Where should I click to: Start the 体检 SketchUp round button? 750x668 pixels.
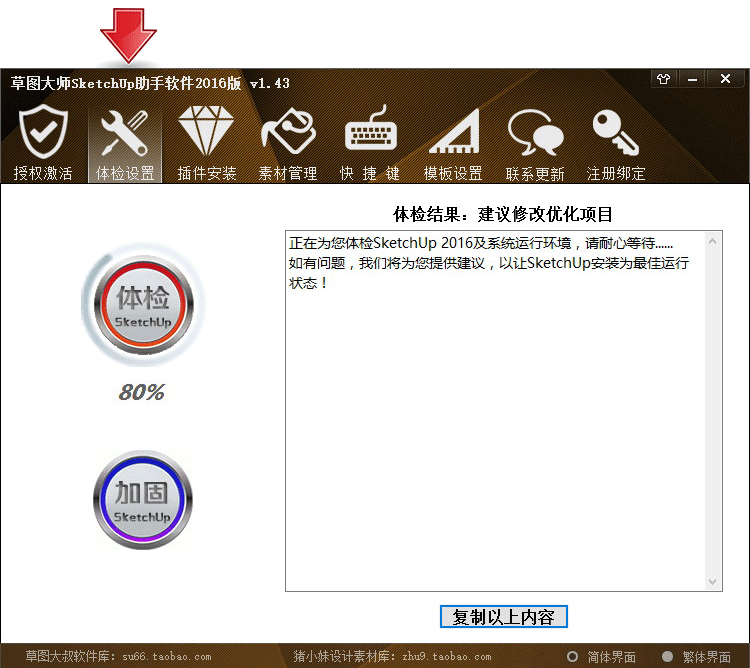(143, 305)
